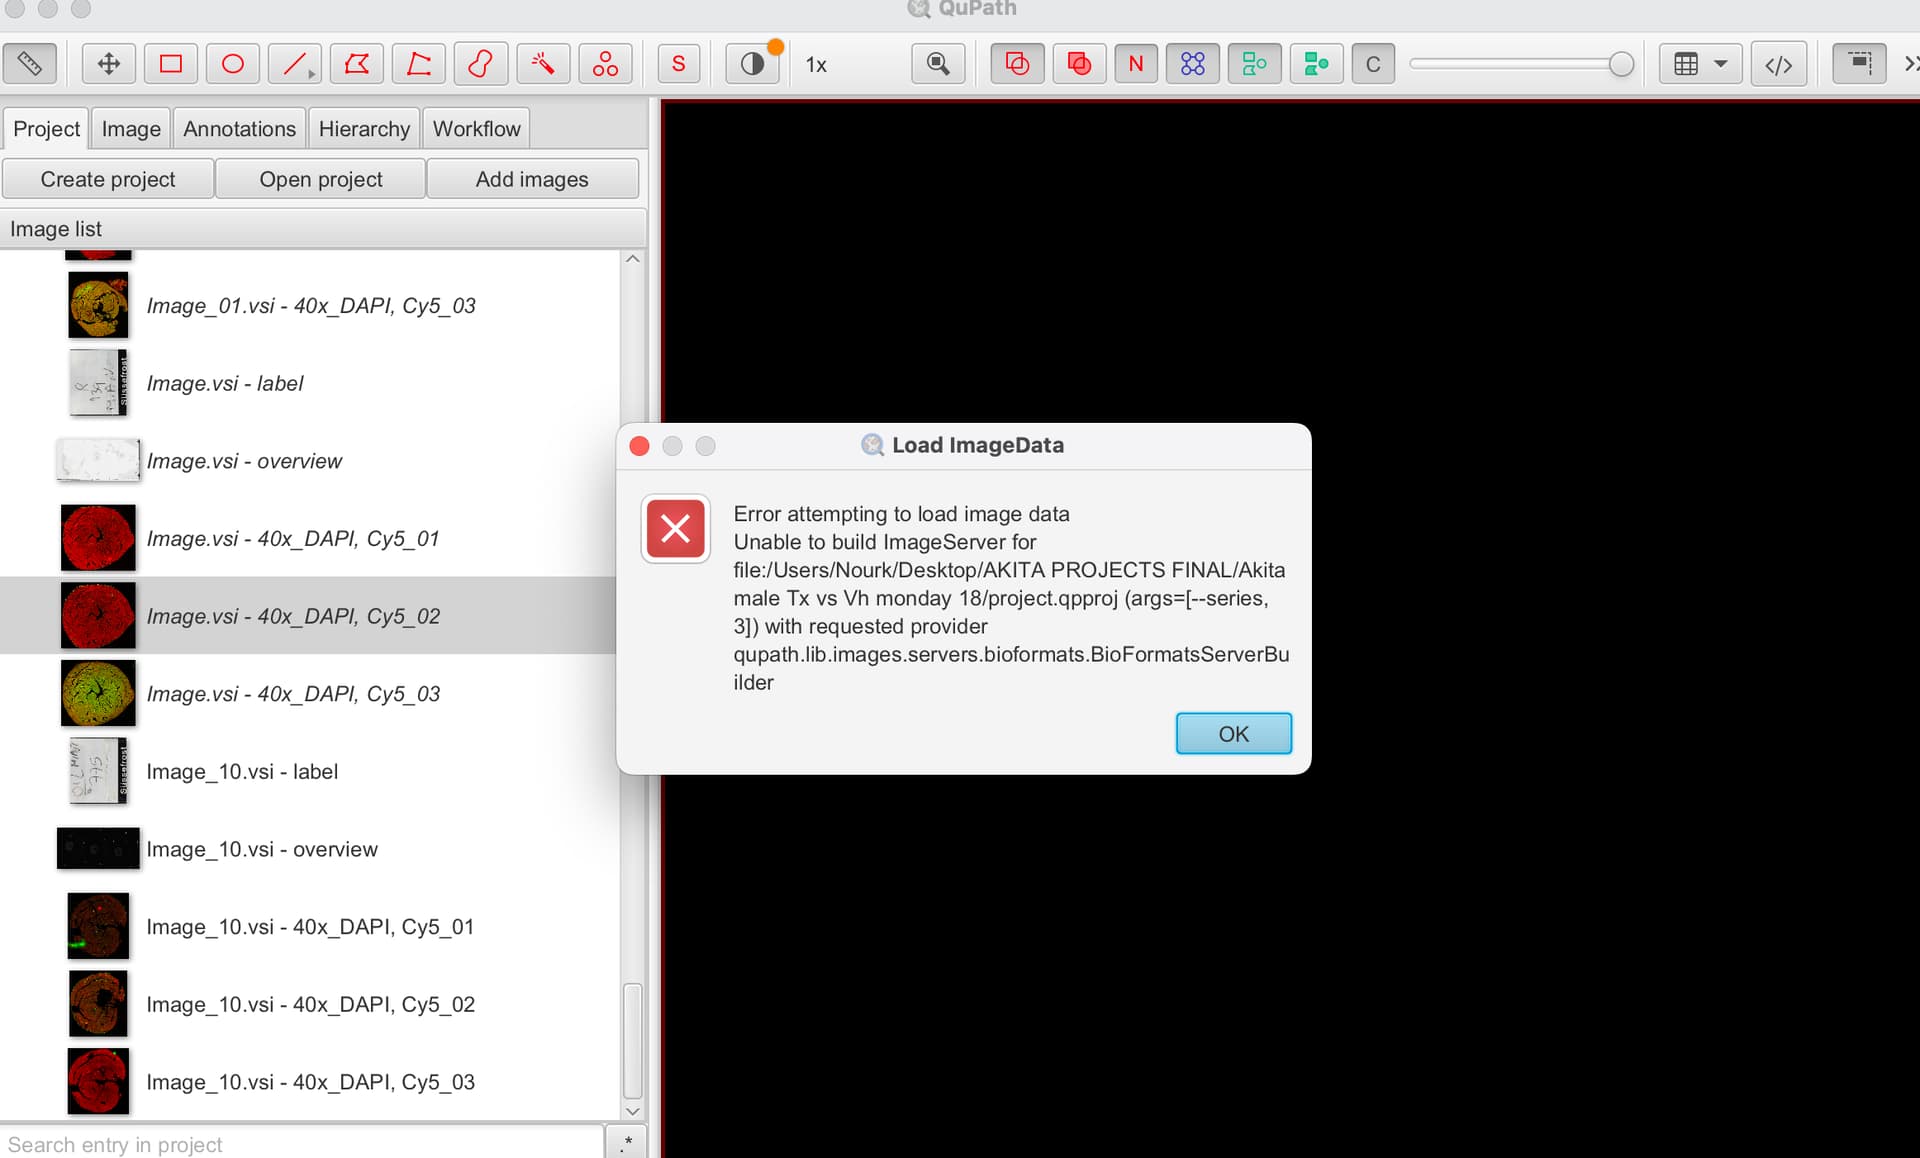Open the Brightness and contrast dialog
Viewport: 1920px width, 1158px height.
pos(752,63)
